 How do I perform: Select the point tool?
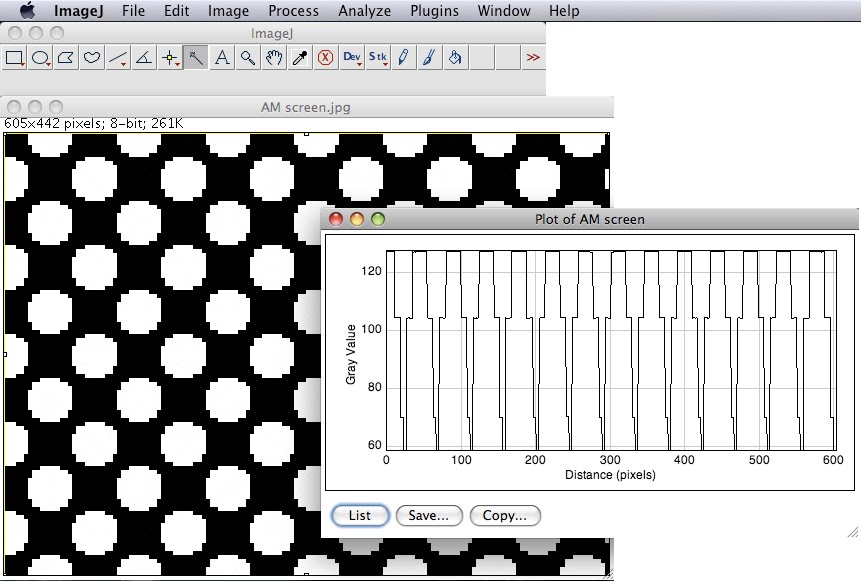170,57
